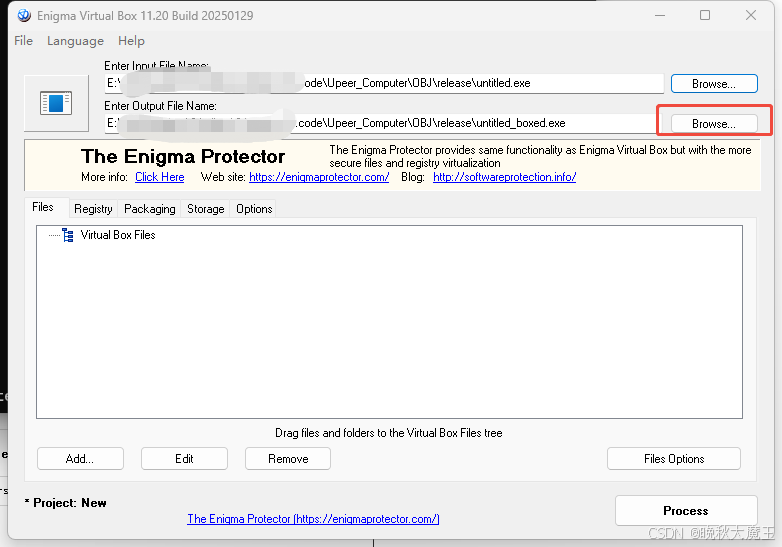This screenshot has height=547, width=782.
Task: Open the softwareprotection.info blog link
Action: coord(504,177)
